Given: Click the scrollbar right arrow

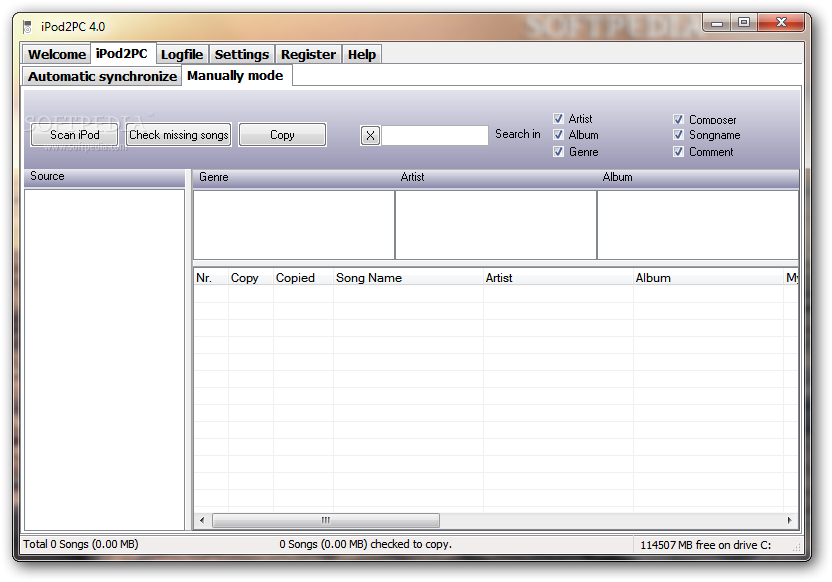Looking at the screenshot, I should click(x=790, y=520).
